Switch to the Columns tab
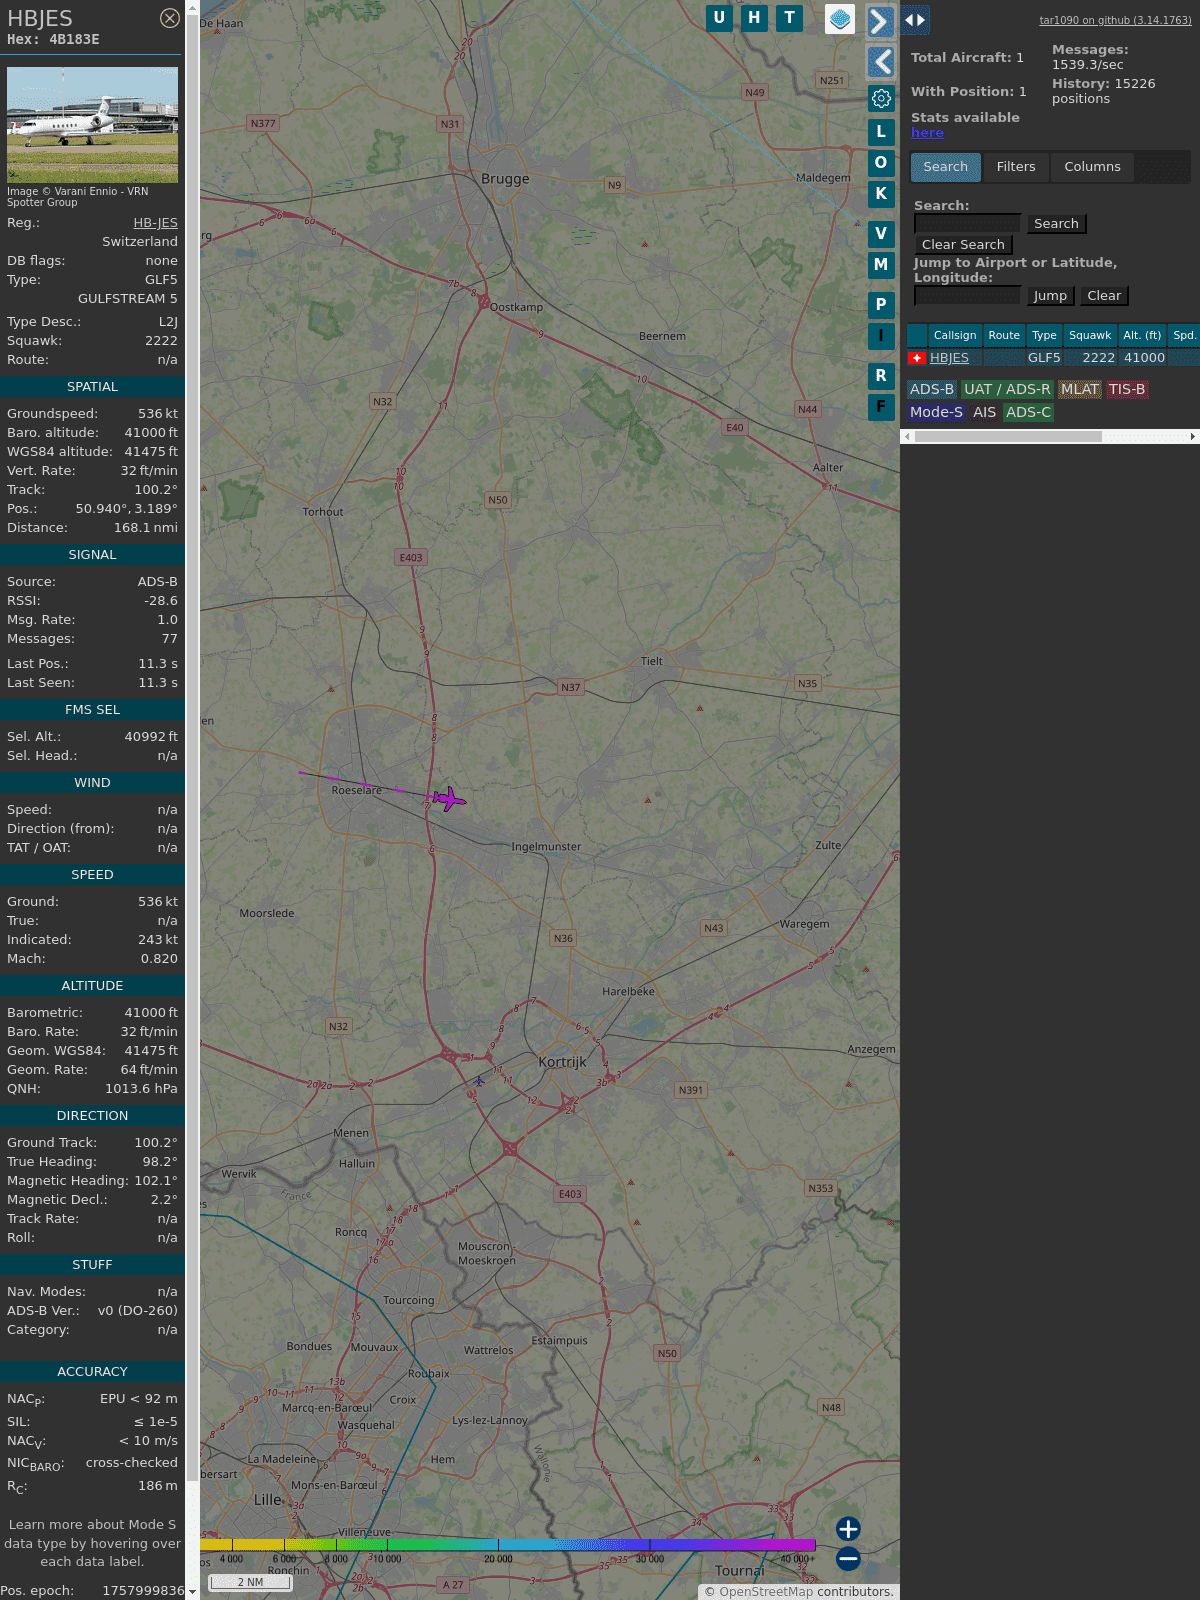This screenshot has height=1600, width=1200. click(1091, 167)
